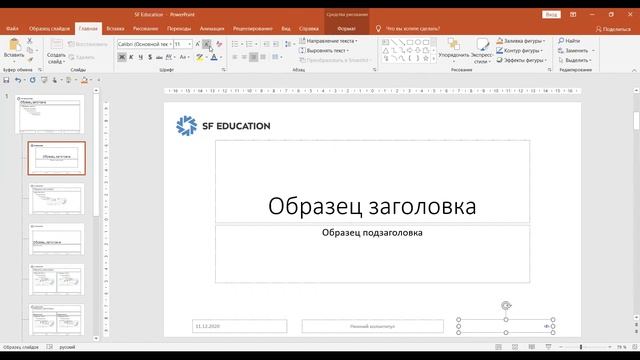This screenshot has height=360, width=640.
Task: Open the Упорядочить arrange menu
Action: coord(453,51)
